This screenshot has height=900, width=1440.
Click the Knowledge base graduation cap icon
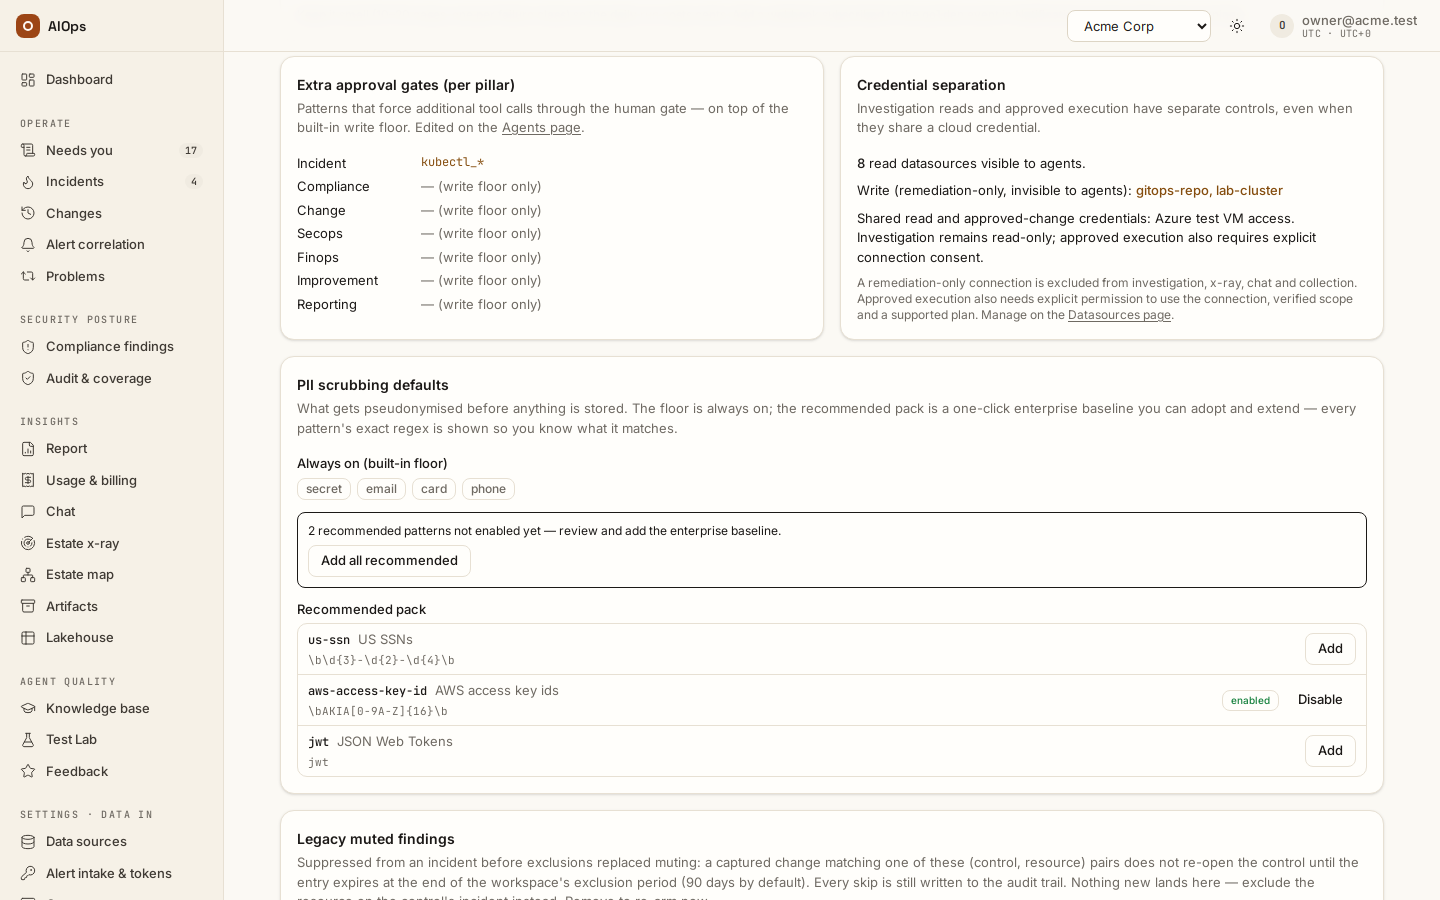(x=28, y=709)
